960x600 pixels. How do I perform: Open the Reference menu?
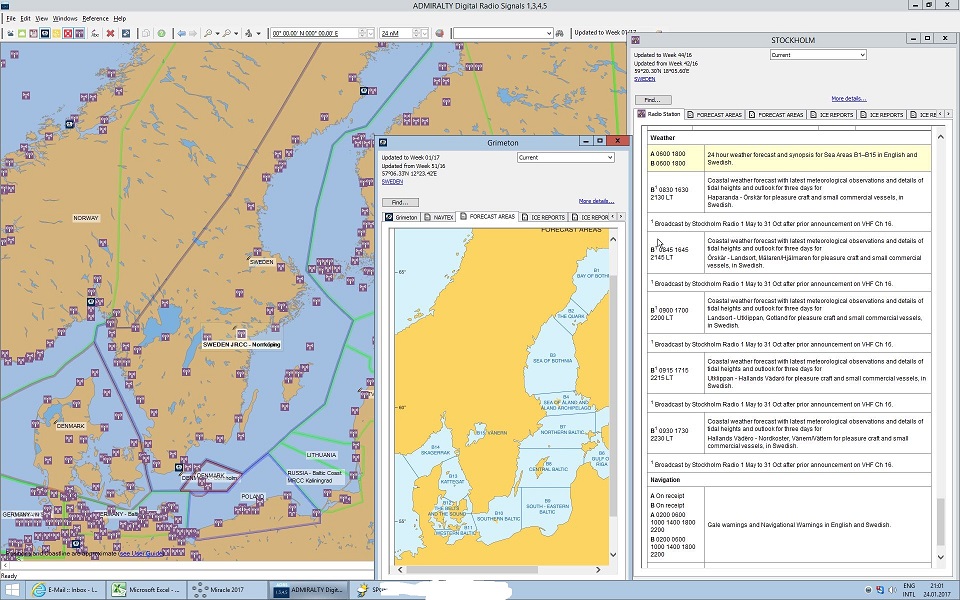pos(96,18)
